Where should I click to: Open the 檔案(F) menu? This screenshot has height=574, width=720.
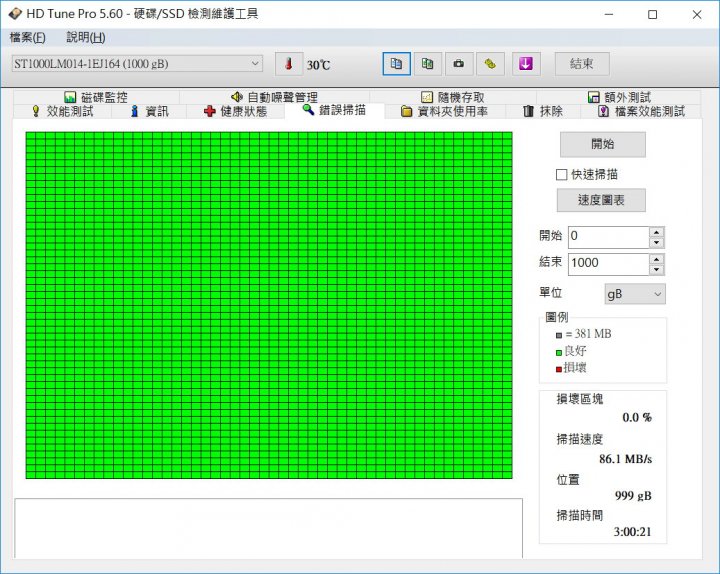tap(28, 37)
